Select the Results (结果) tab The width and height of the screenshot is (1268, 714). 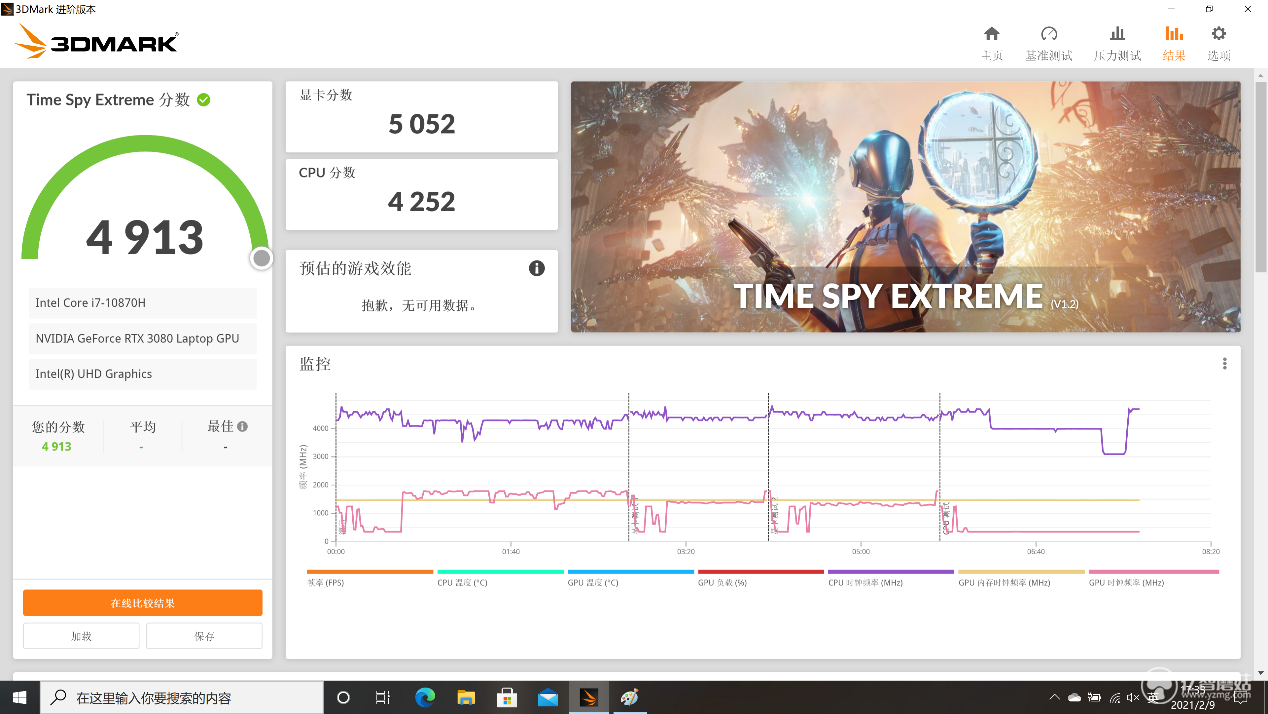point(1174,43)
